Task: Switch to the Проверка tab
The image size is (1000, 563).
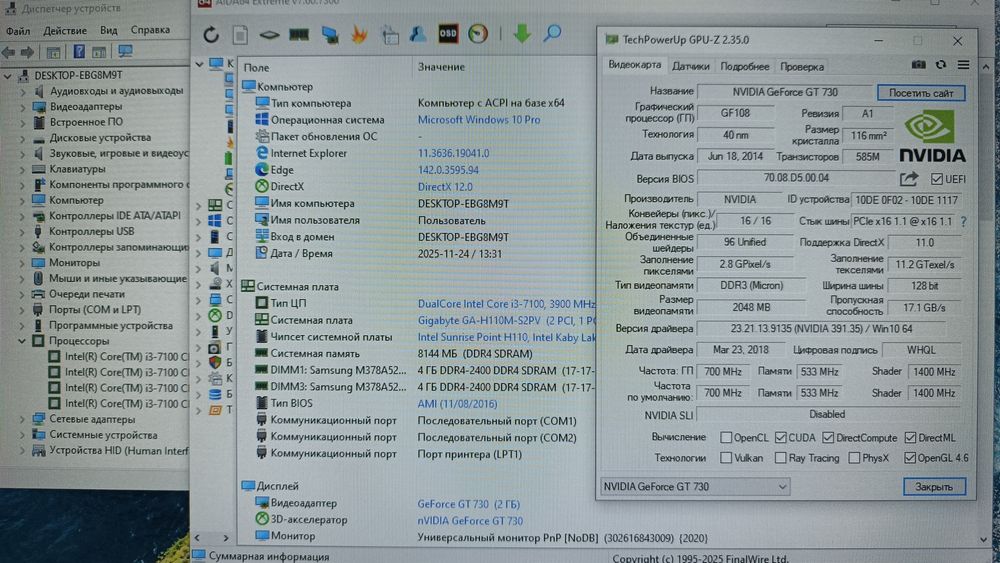Action: (x=802, y=66)
